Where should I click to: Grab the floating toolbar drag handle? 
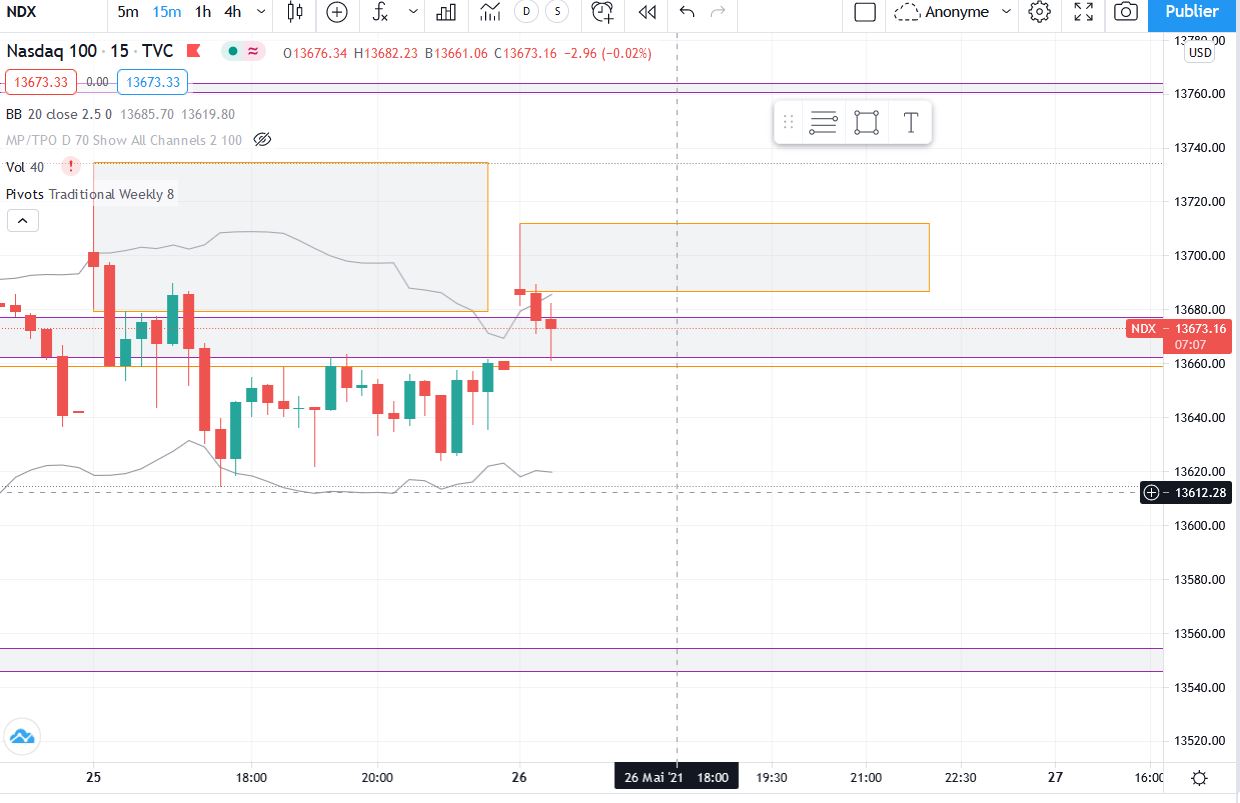click(x=788, y=123)
